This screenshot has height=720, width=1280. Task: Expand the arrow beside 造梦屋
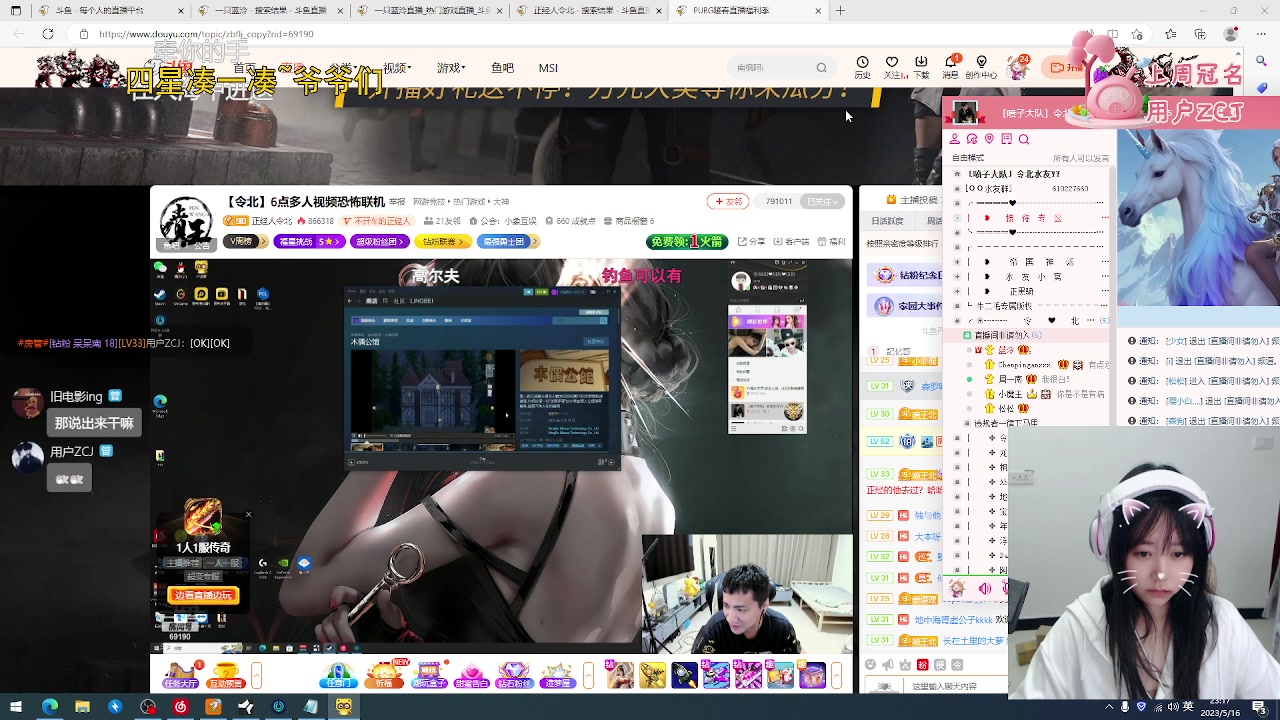coord(588,676)
